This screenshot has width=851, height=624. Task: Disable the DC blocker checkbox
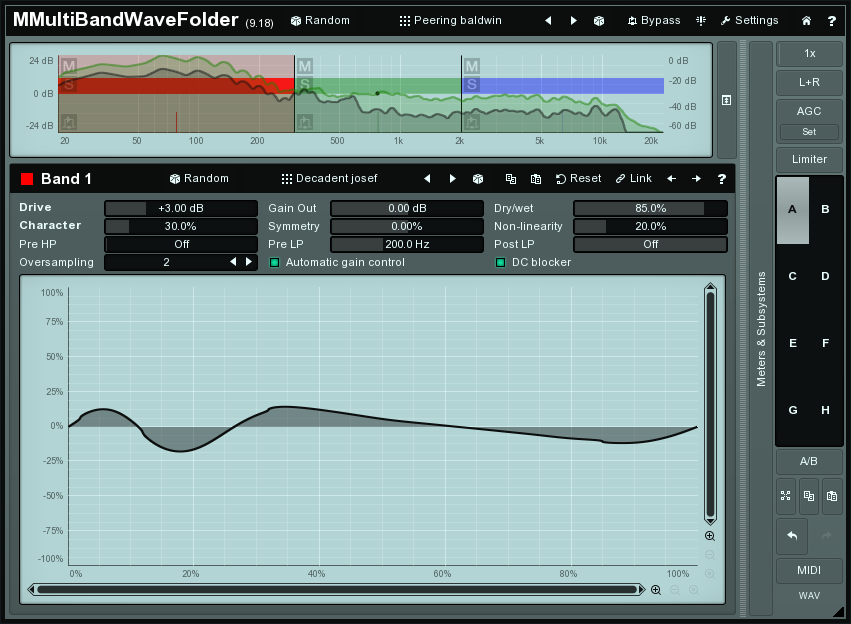(501, 262)
